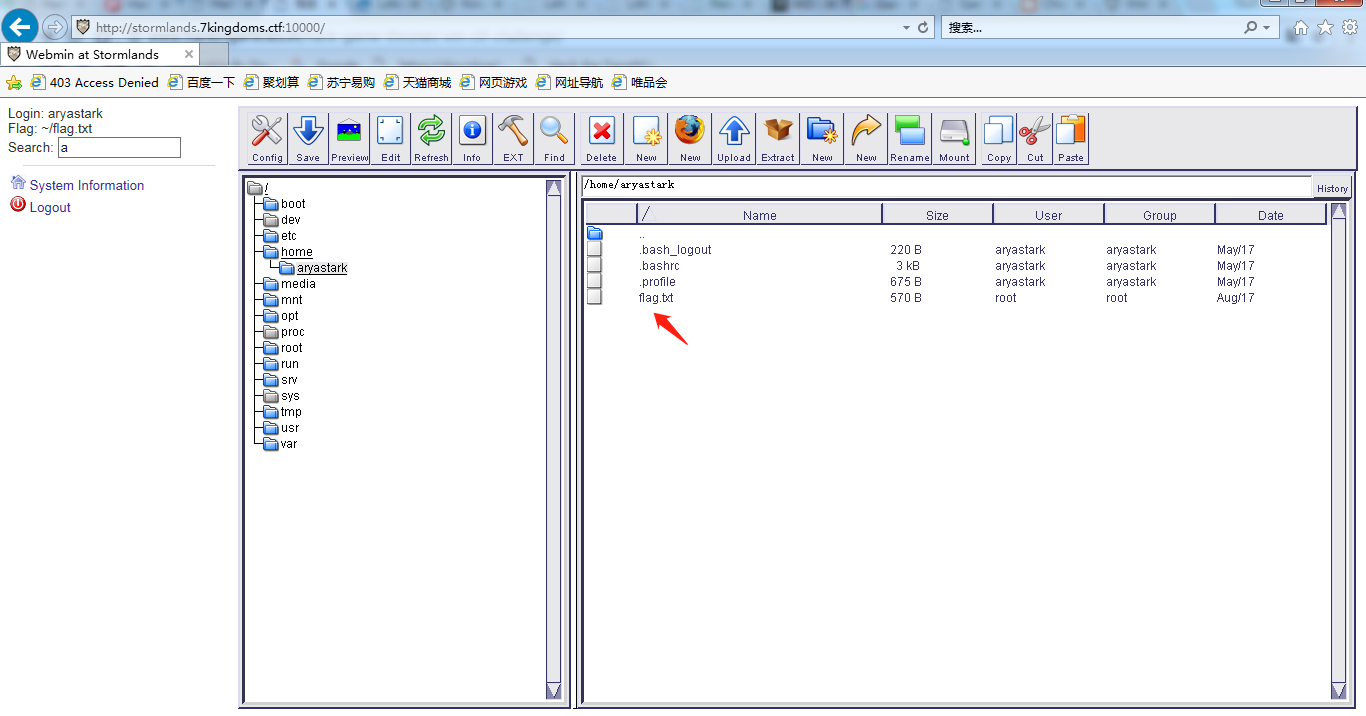Go back with the browser back button
The height and width of the screenshot is (716, 1366).
[20, 27]
